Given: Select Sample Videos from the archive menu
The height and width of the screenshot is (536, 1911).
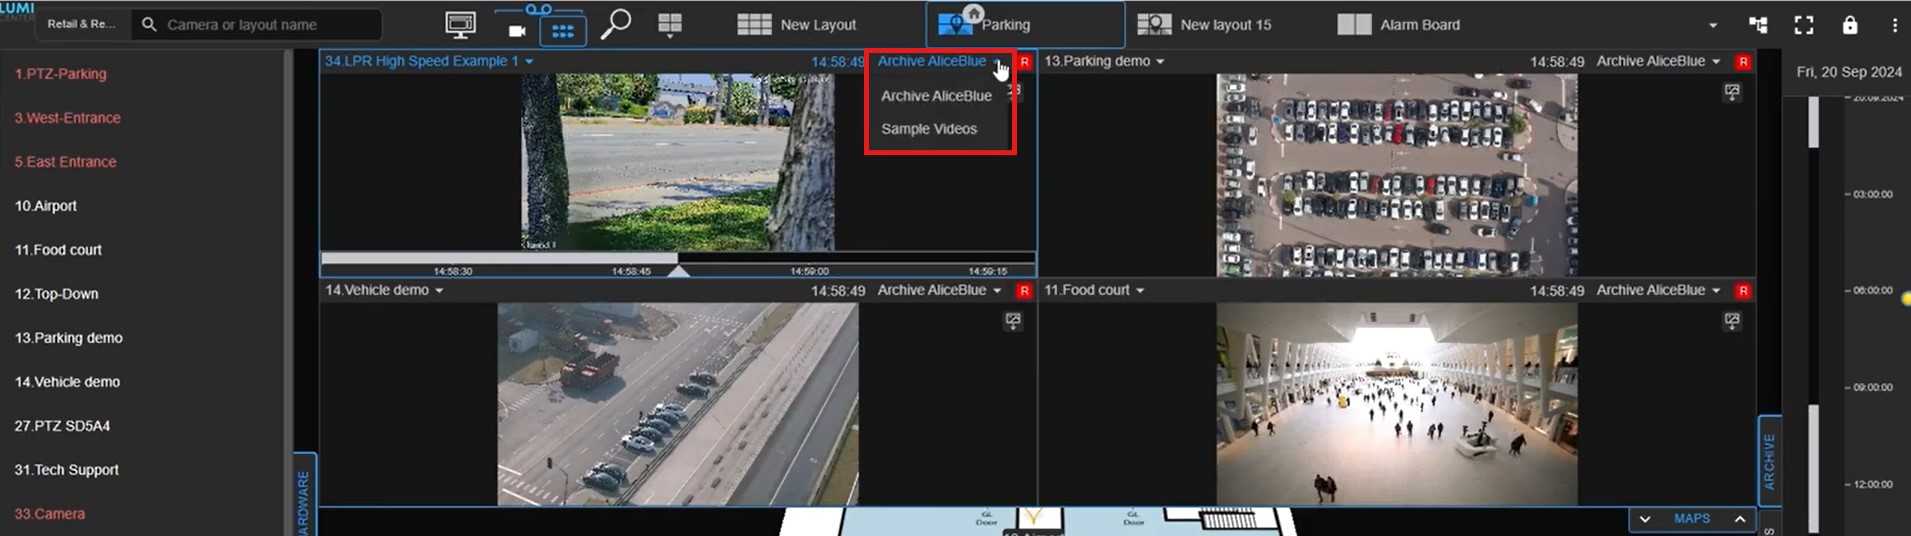Looking at the screenshot, I should coord(928,129).
